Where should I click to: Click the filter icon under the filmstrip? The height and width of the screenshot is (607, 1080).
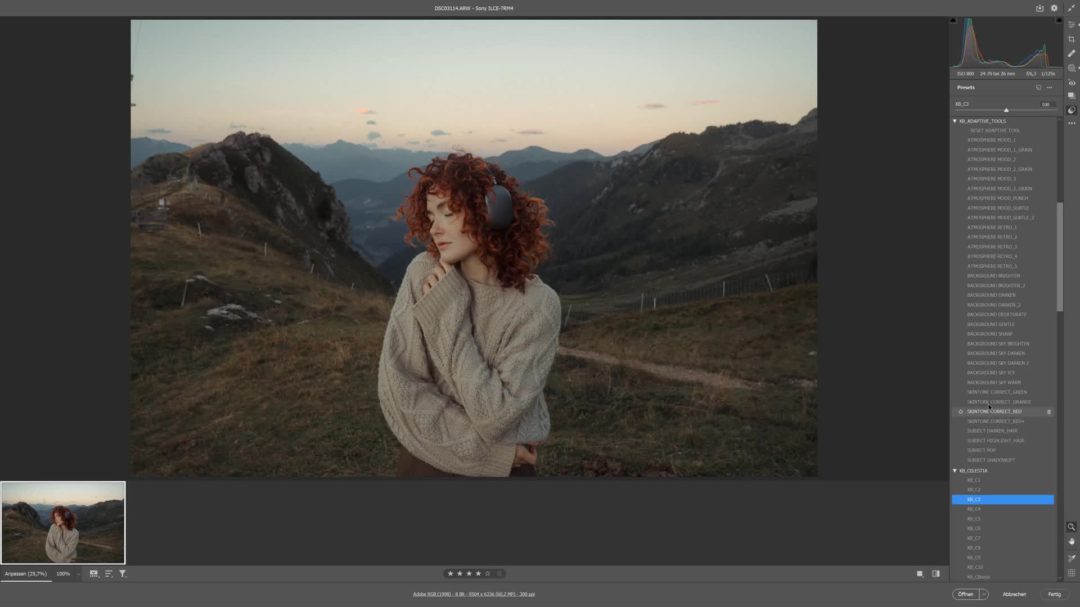coord(122,574)
